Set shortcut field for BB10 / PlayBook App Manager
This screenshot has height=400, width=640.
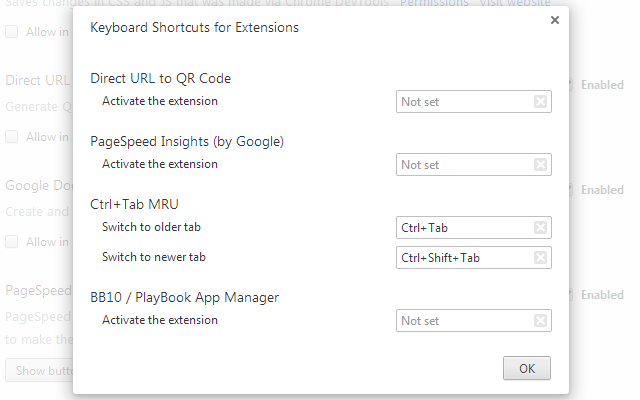(x=473, y=320)
